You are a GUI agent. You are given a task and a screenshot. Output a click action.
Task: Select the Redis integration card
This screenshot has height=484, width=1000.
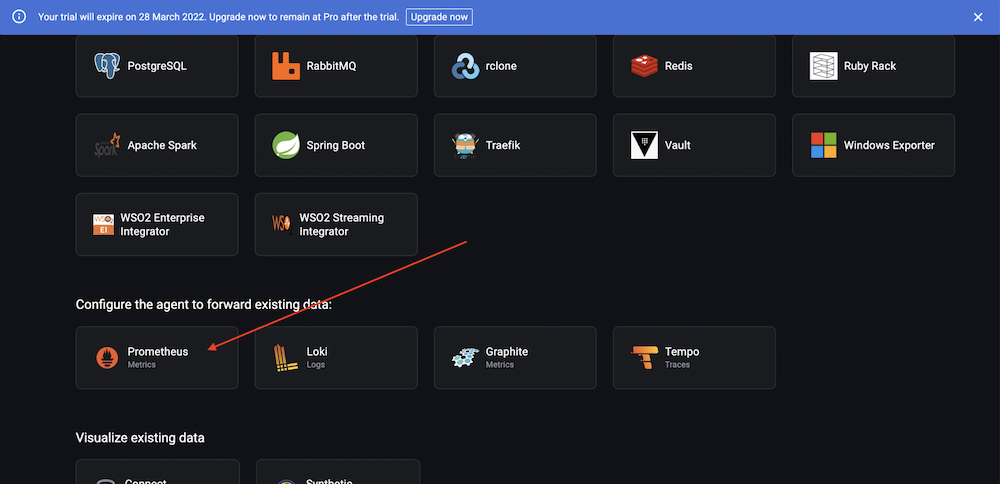point(695,66)
